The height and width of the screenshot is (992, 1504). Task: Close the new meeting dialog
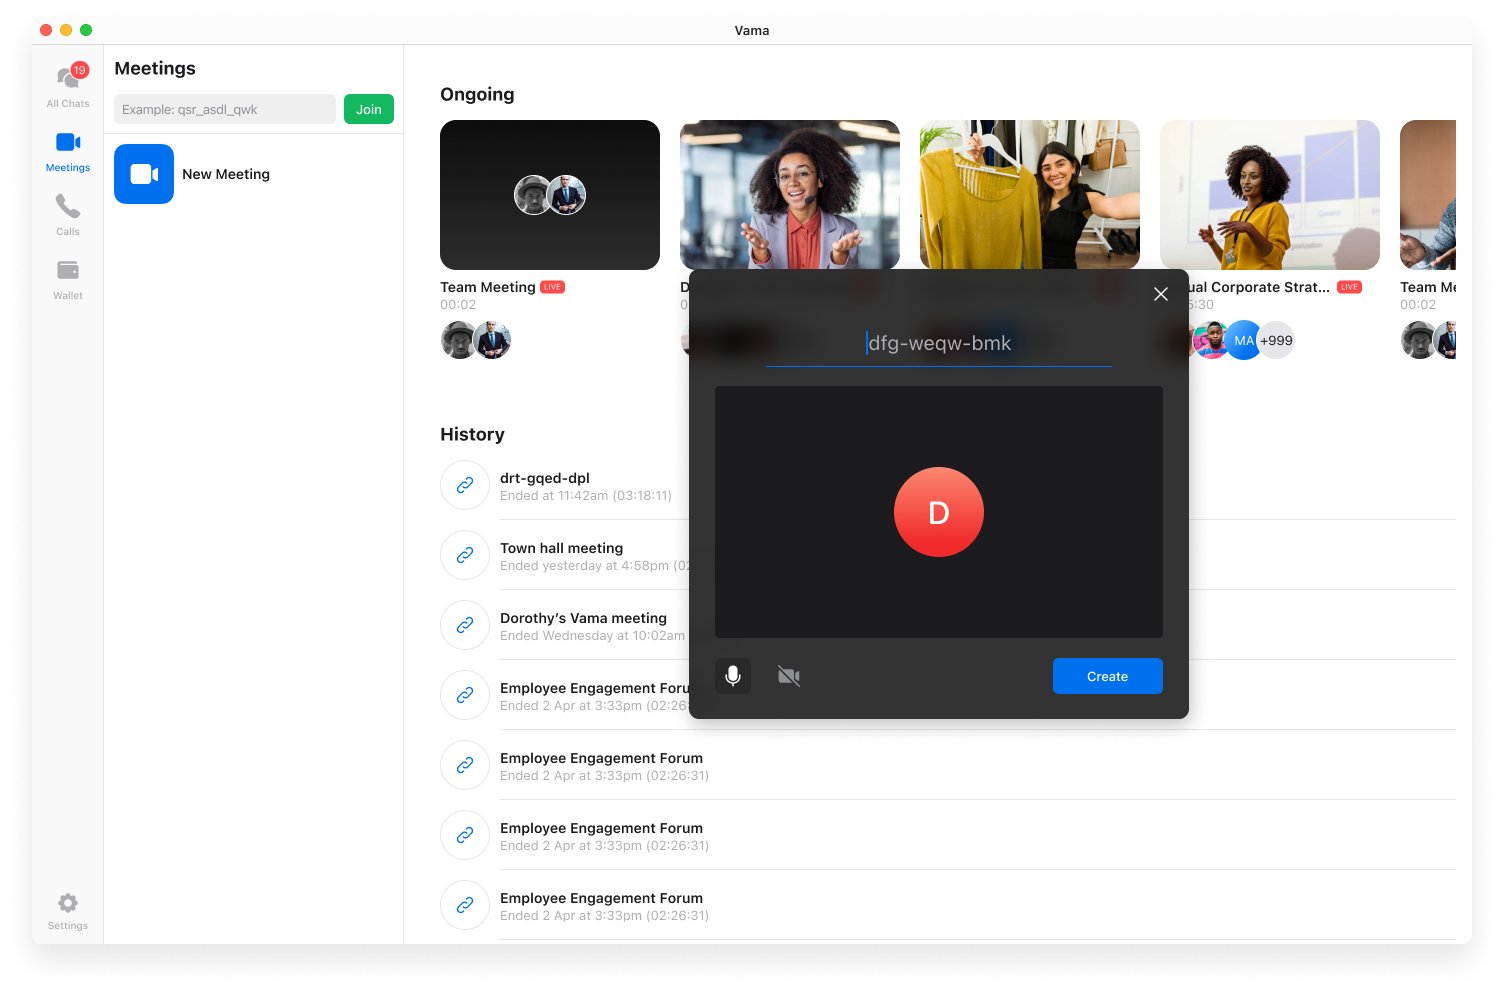[x=1161, y=294]
